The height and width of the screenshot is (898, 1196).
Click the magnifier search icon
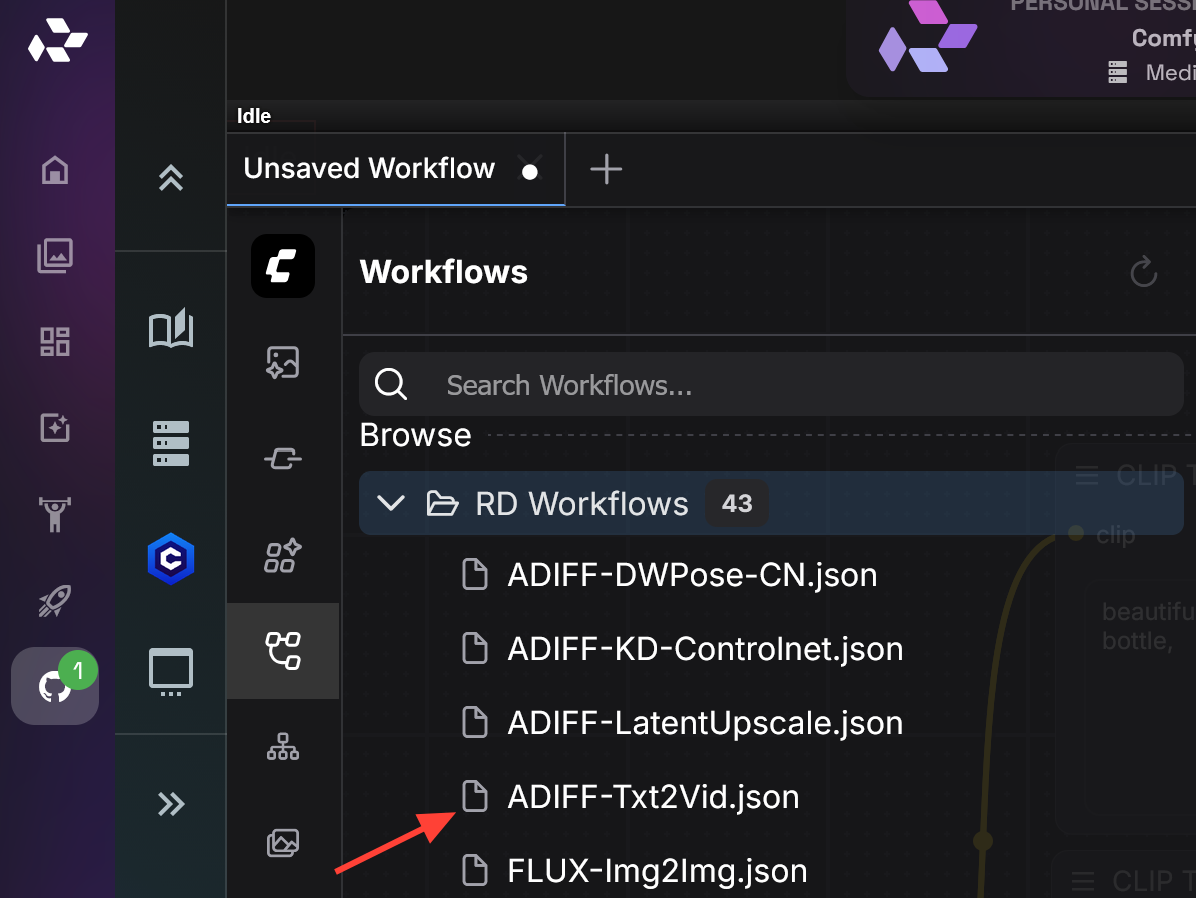click(391, 384)
